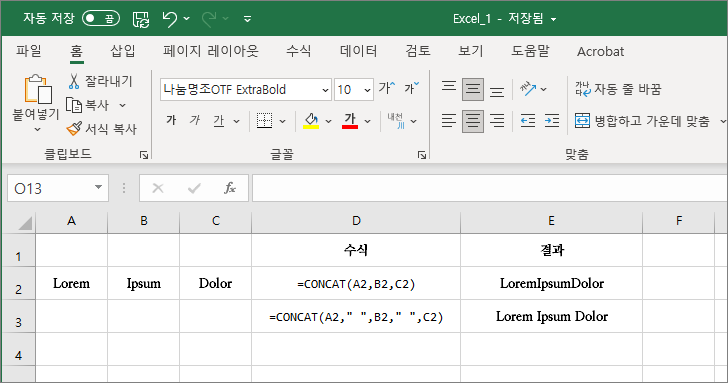This screenshot has width=728, height=383.
Task: Expand the 복사 copy options arrow
Action: click(122, 105)
